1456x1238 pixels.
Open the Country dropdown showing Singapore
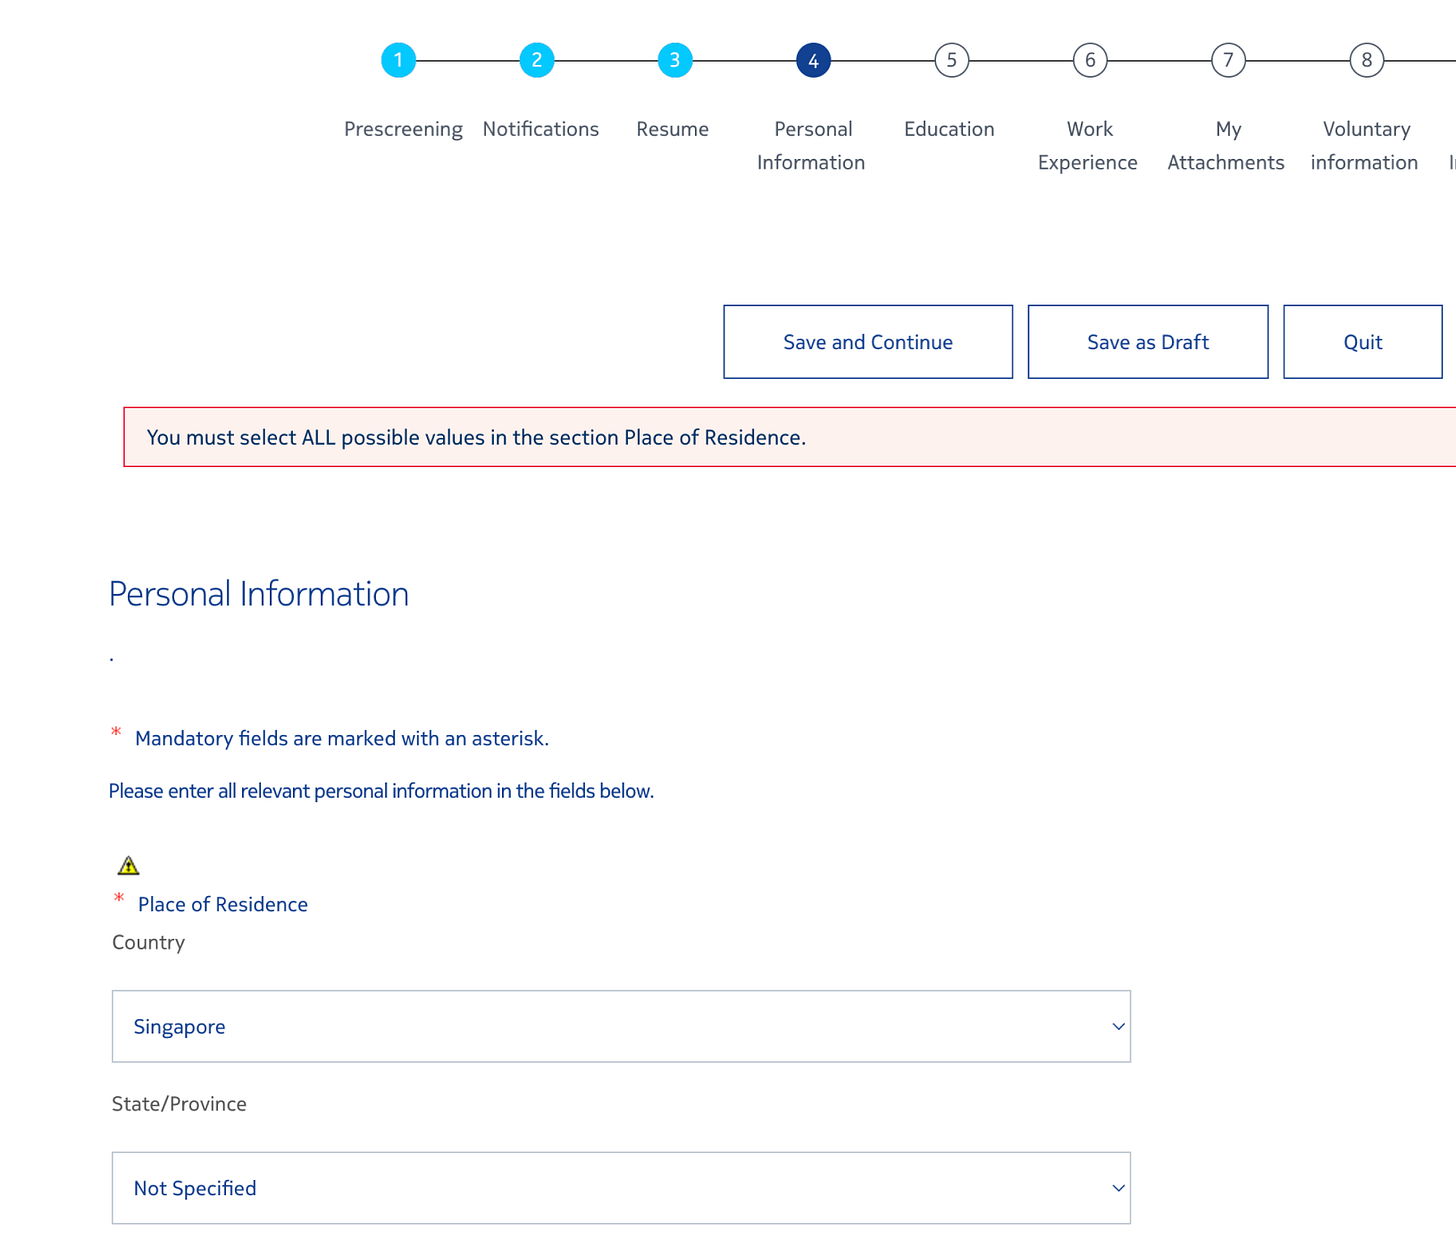[620, 1026]
